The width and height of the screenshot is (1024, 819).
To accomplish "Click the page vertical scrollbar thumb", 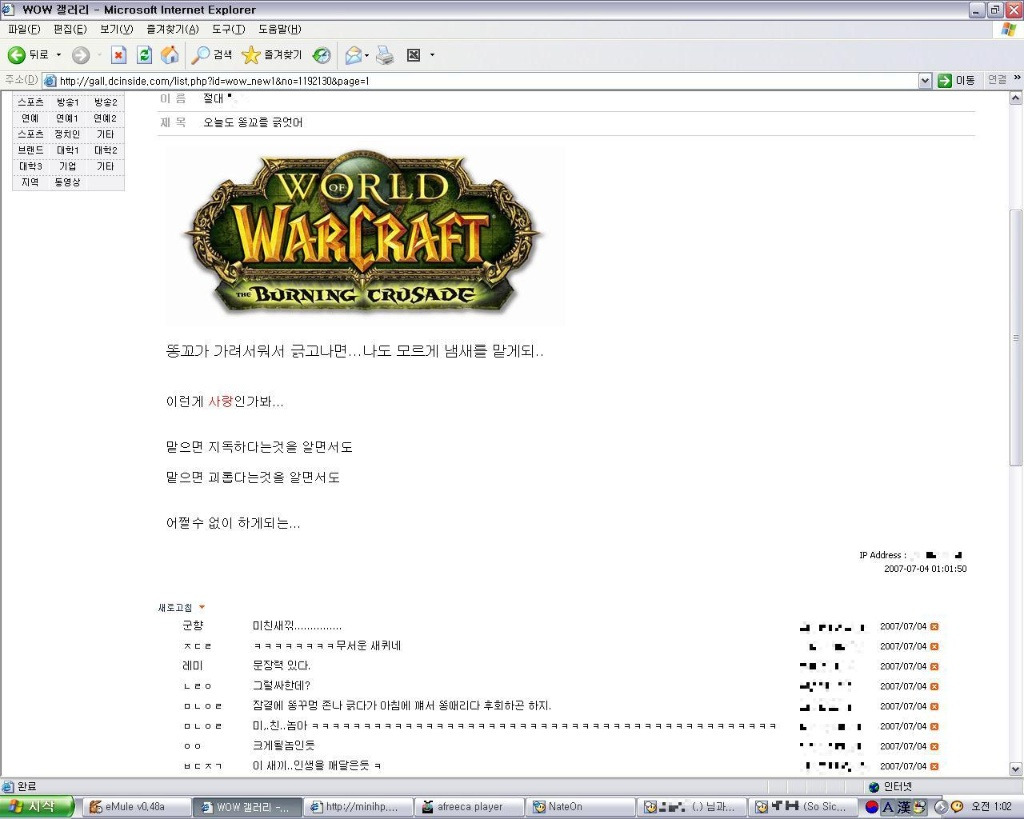I will click(1016, 337).
